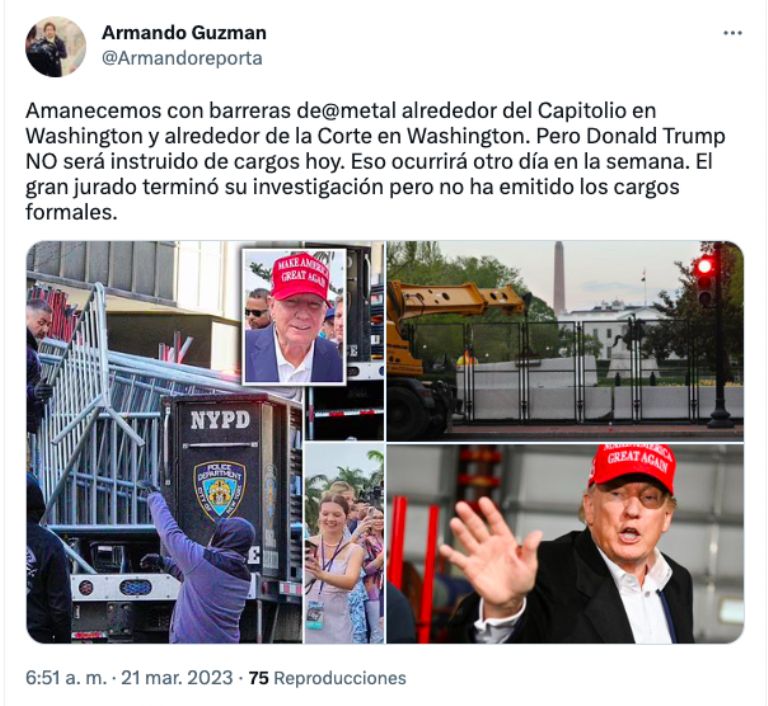
Task: Open the @Armandoreporta handle link
Action: (x=182, y=58)
